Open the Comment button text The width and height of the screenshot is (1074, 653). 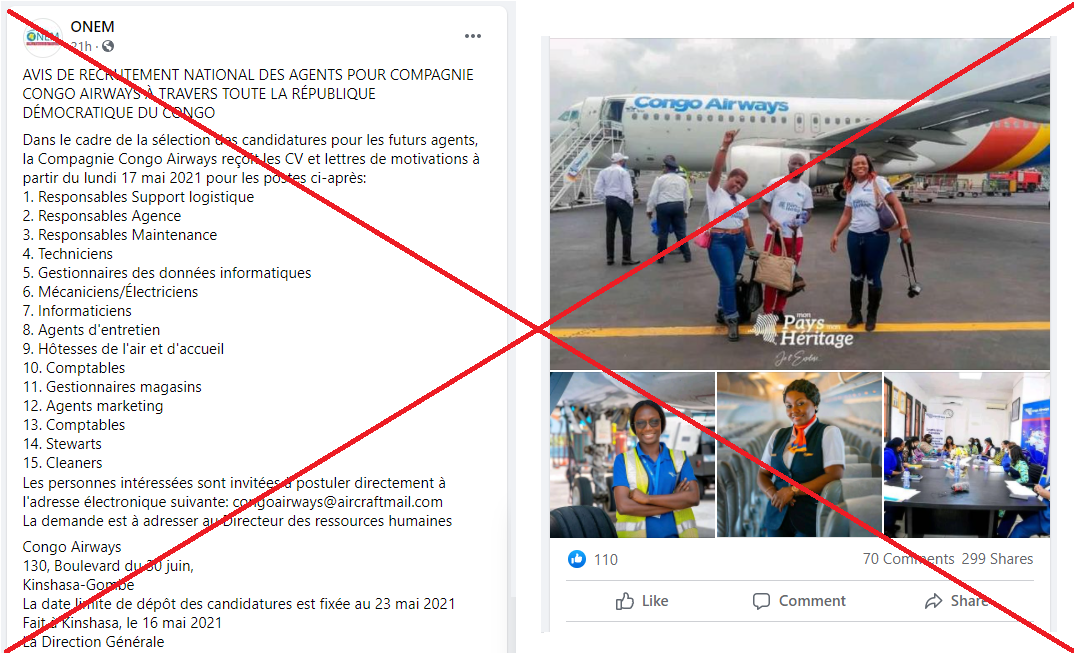tap(812, 601)
